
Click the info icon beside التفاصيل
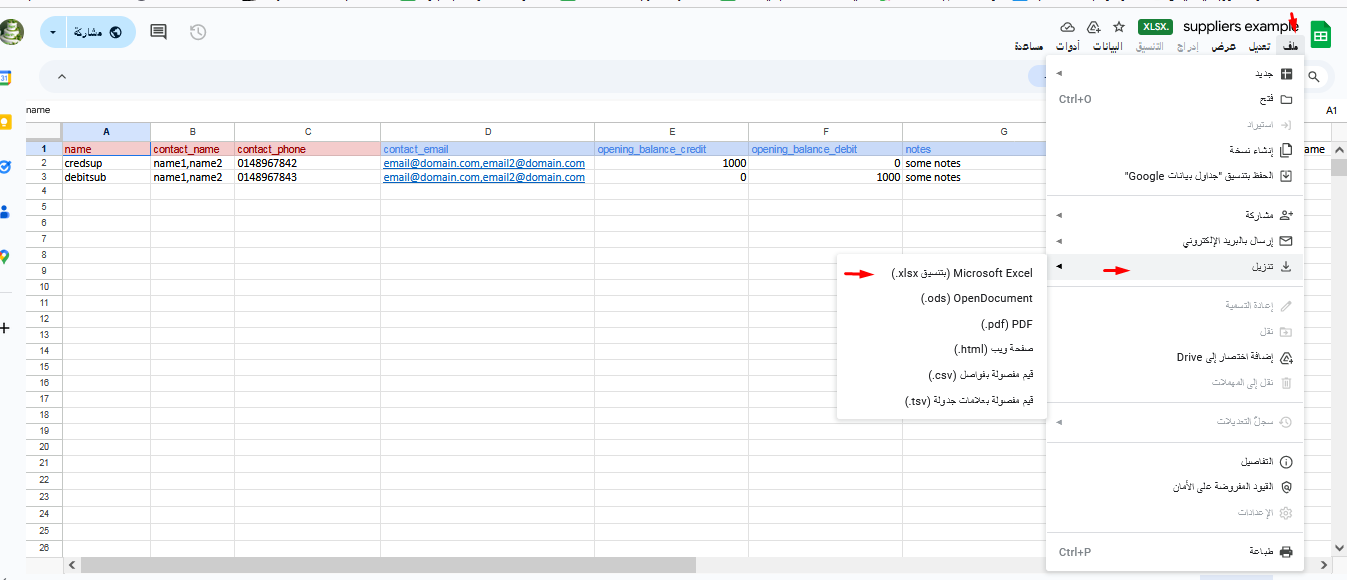tap(1286, 462)
